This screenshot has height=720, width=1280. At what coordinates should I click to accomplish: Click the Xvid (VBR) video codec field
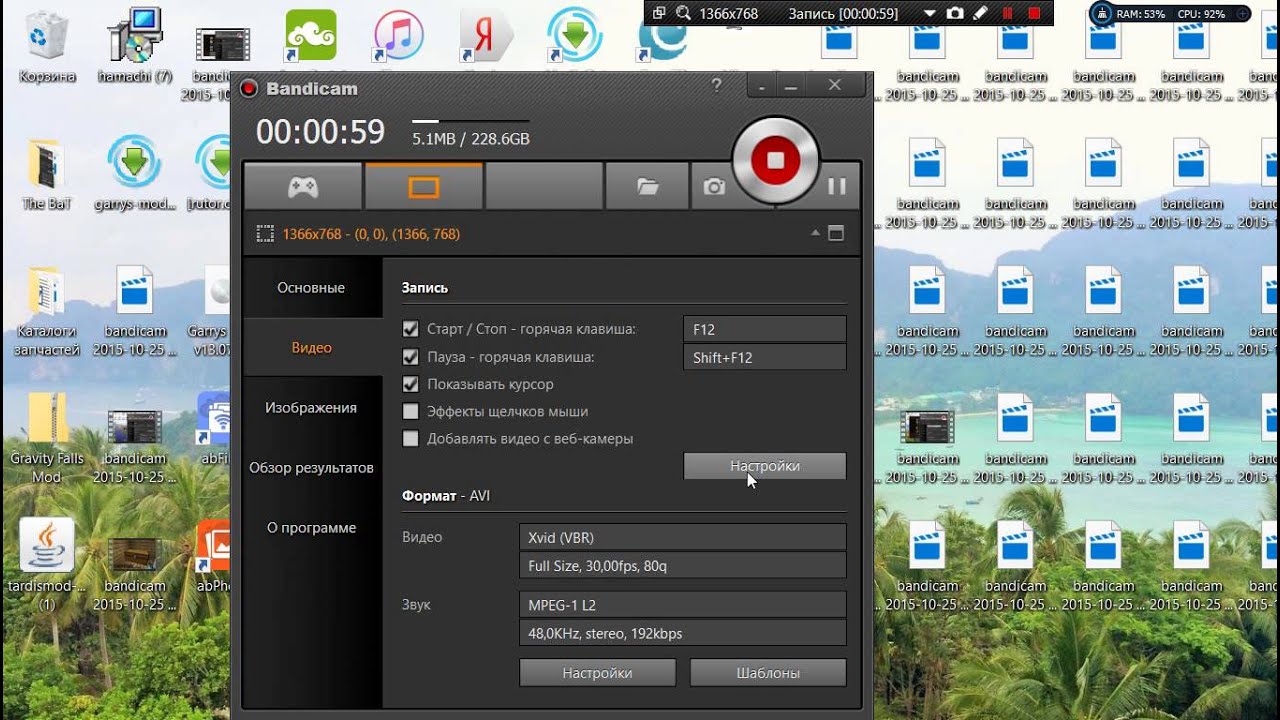(683, 537)
